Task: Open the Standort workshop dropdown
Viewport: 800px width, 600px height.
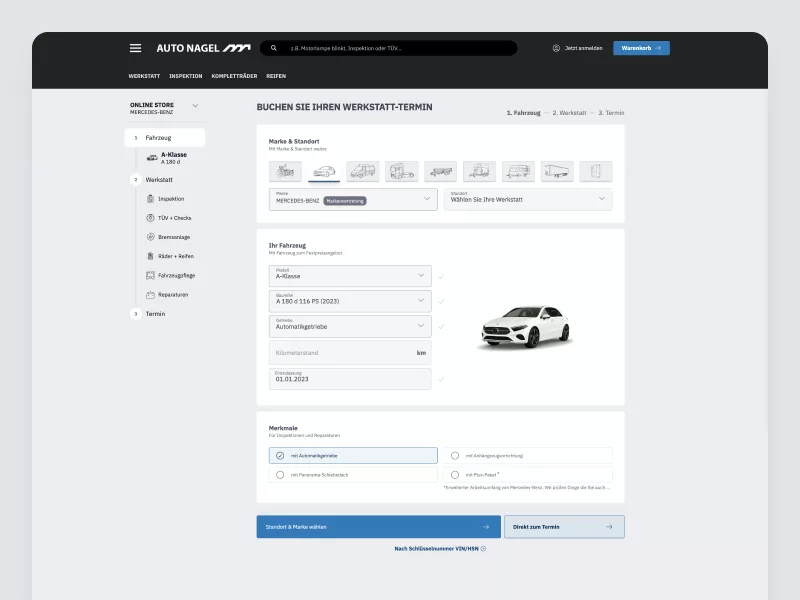Action: (528, 199)
